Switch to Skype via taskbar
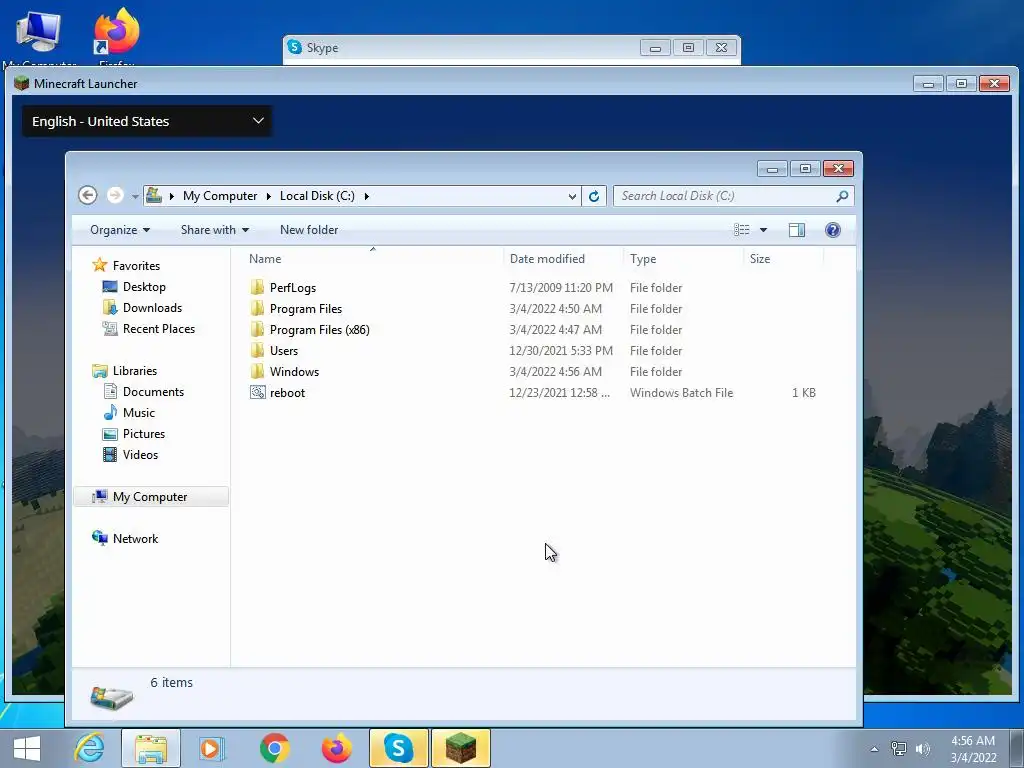 pyautogui.click(x=398, y=748)
